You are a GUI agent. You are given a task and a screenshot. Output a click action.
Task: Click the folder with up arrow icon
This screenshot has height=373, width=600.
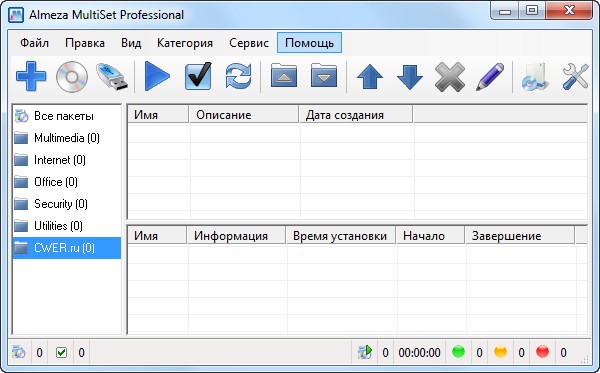pyautogui.click(x=284, y=75)
